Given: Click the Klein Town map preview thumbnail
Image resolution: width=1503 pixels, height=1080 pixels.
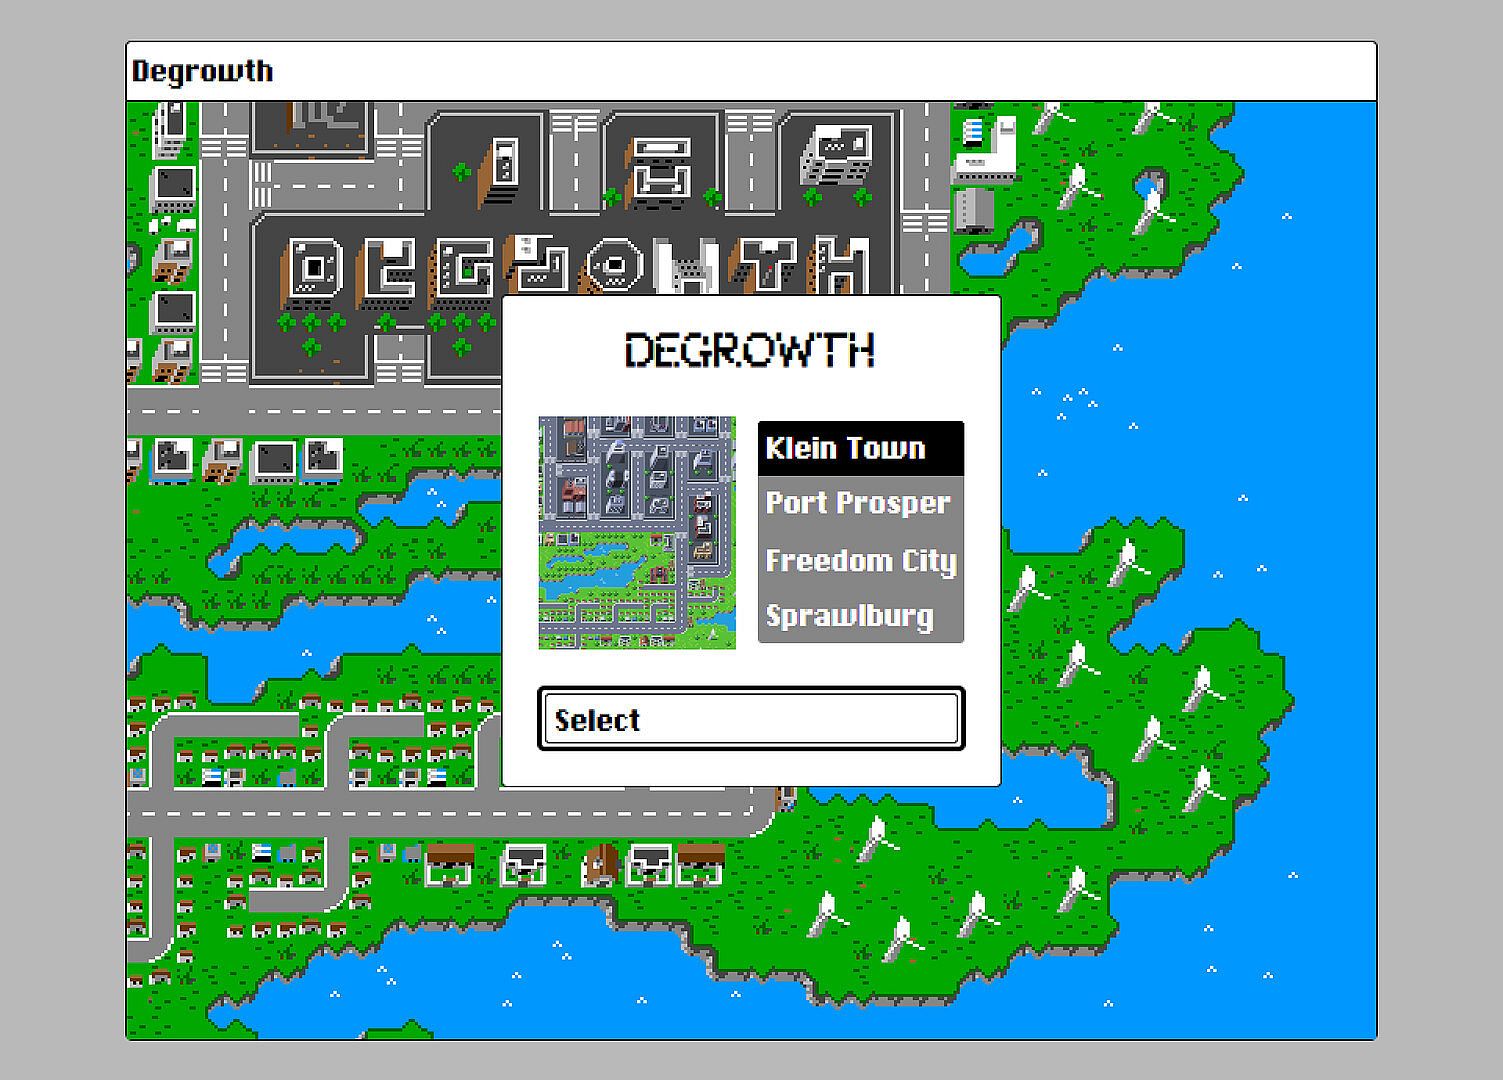Looking at the screenshot, I should click(x=637, y=533).
